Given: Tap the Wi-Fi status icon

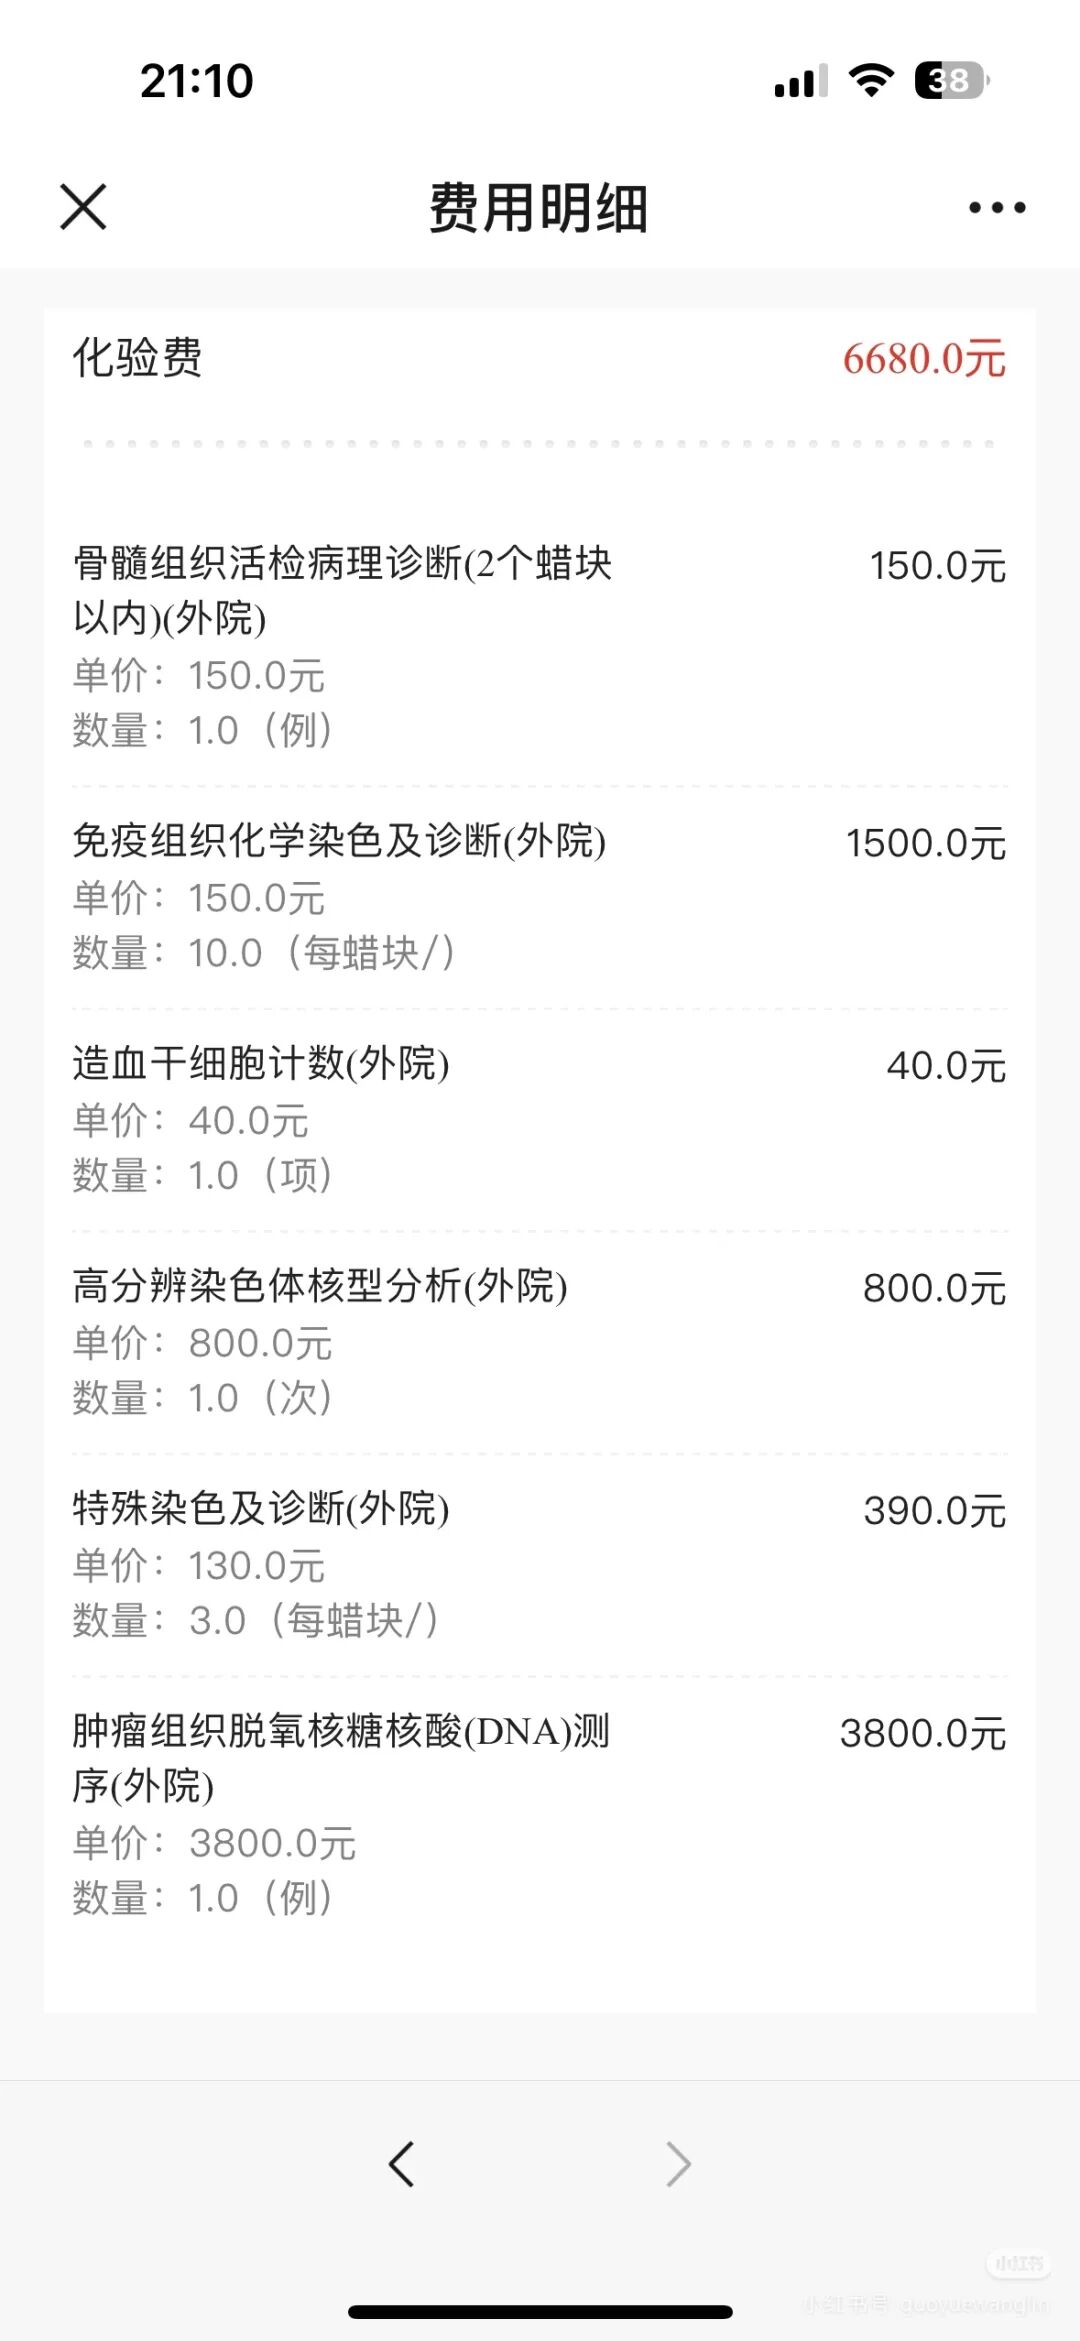Looking at the screenshot, I should click(x=871, y=80).
